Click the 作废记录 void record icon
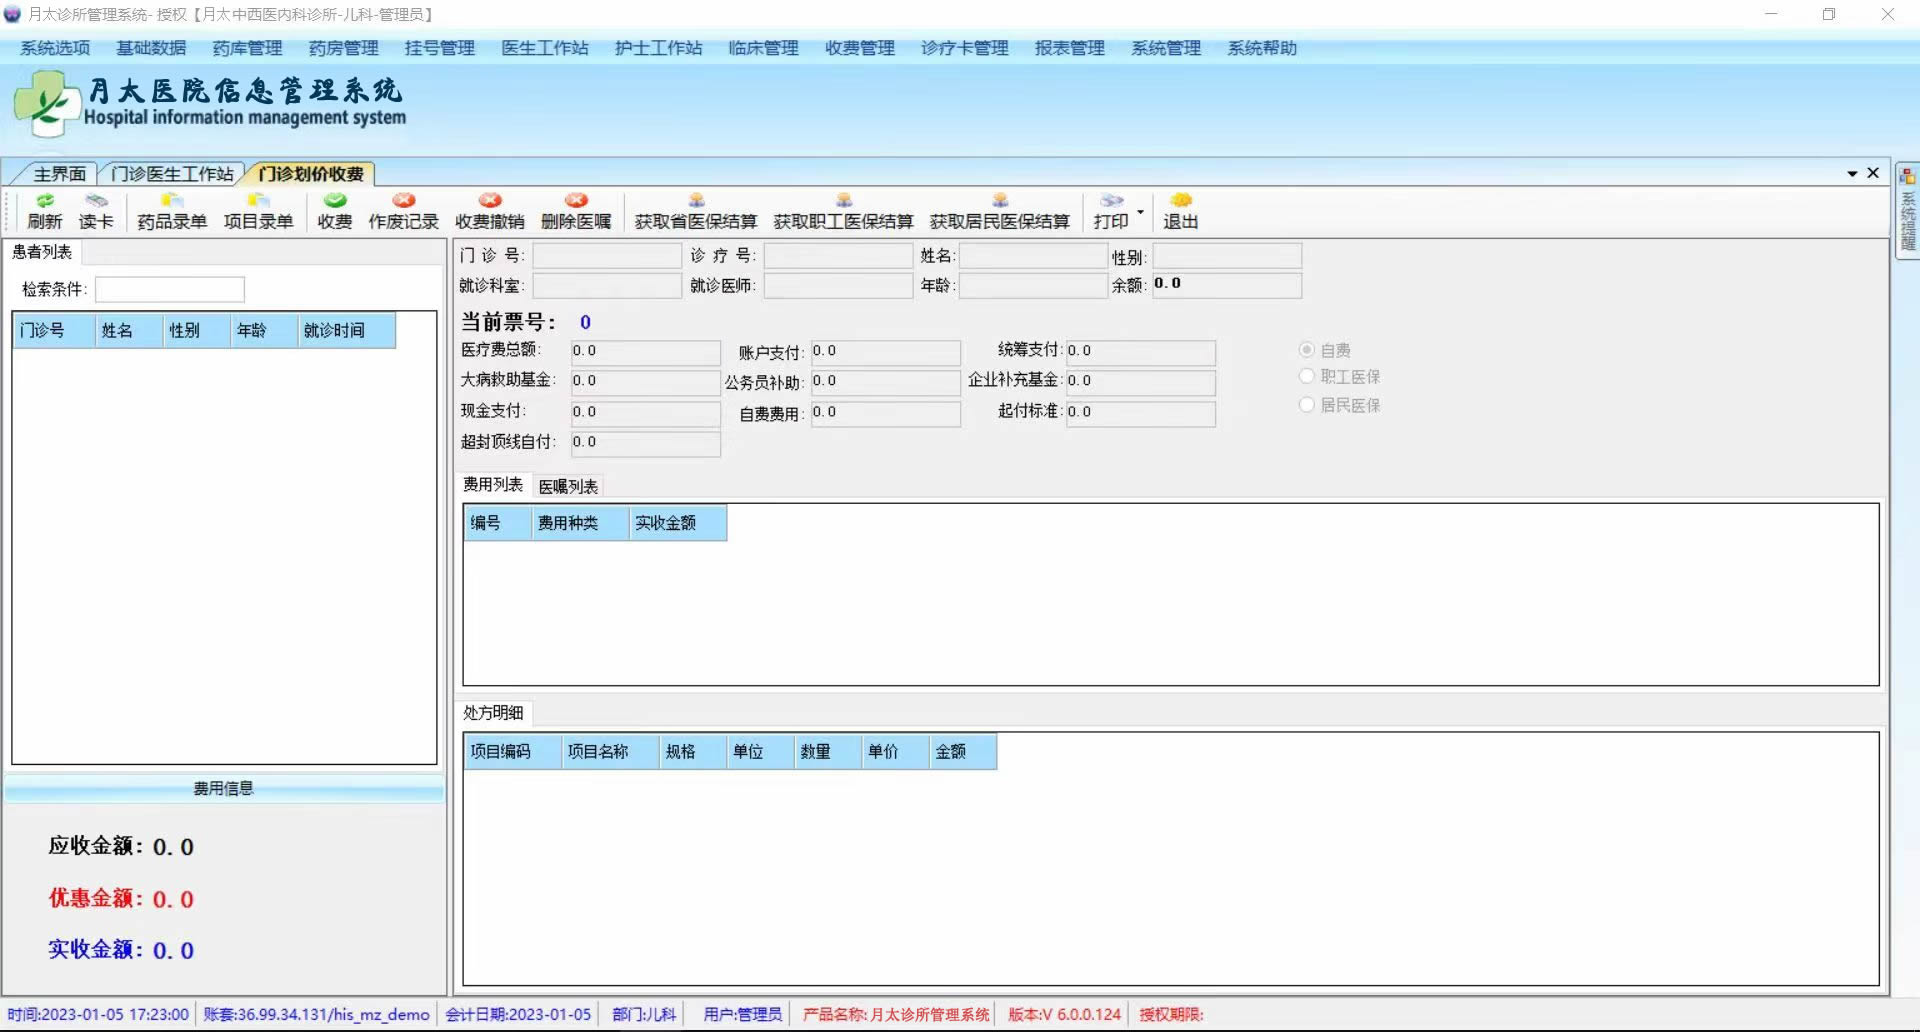This screenshot has width=1920, height=1032. tap(403, 211)
